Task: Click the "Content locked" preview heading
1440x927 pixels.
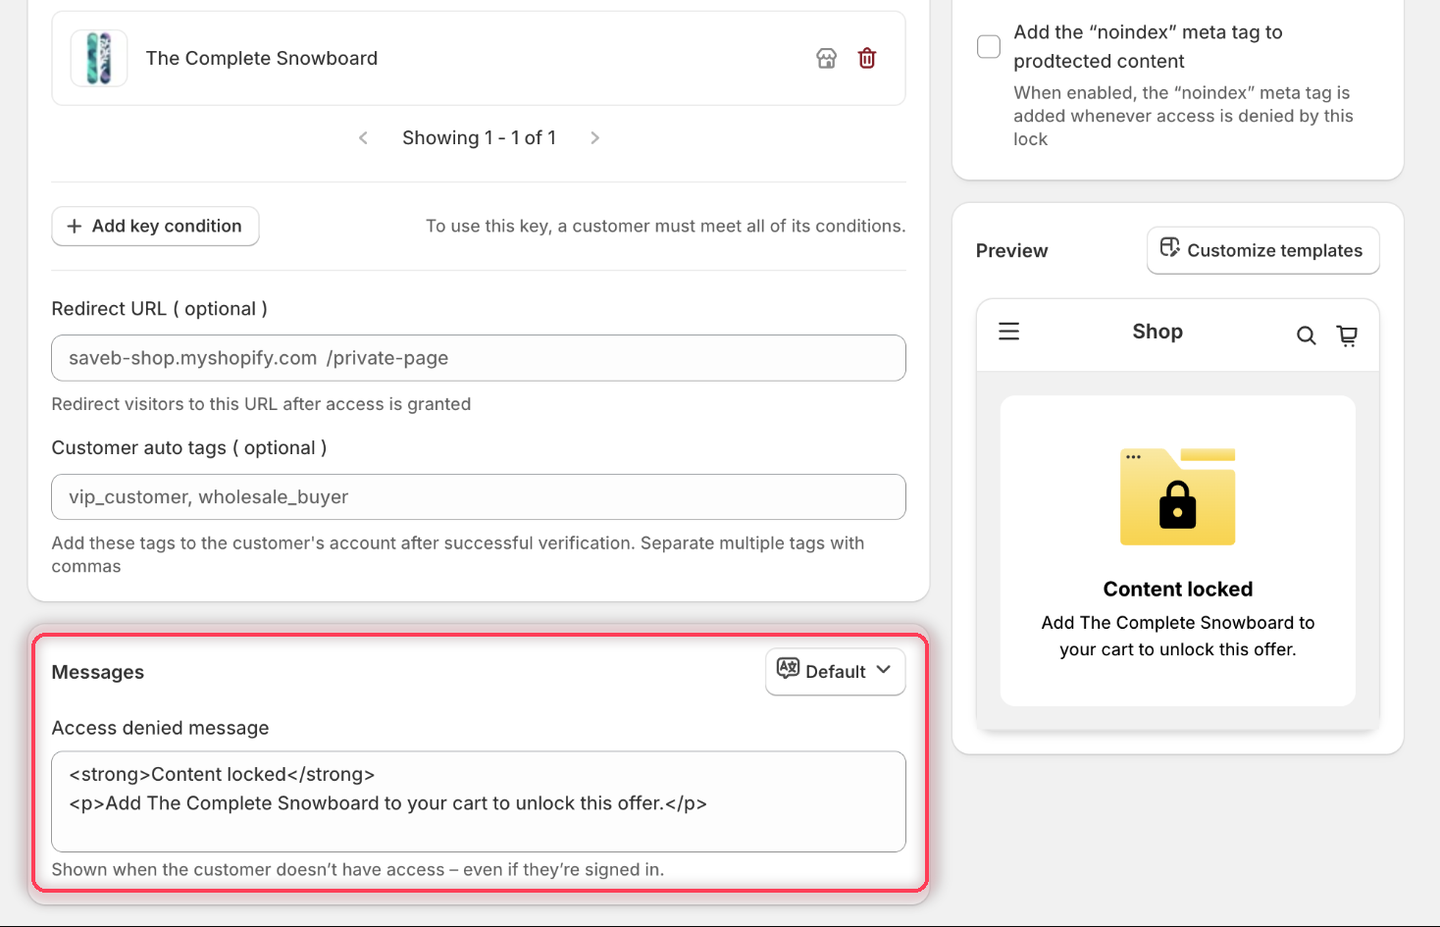Action: 1178,589
